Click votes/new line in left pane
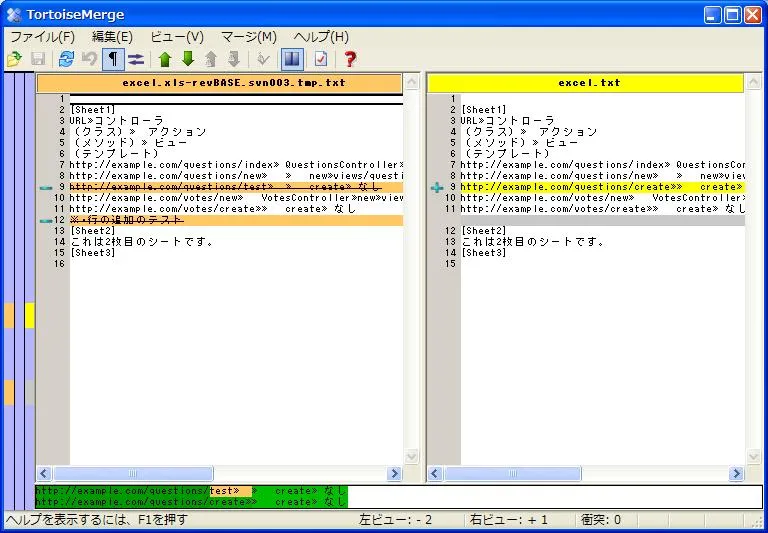The image size is (768, 533). 236,198
